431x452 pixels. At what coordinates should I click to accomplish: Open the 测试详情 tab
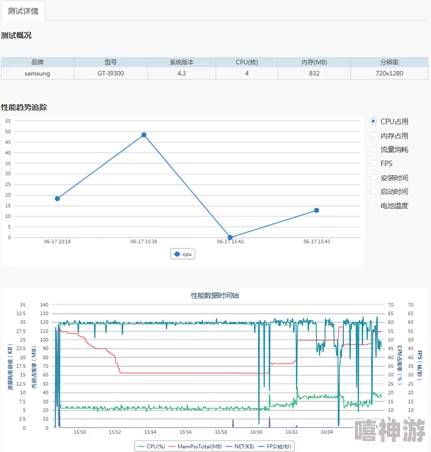(23, 11)
